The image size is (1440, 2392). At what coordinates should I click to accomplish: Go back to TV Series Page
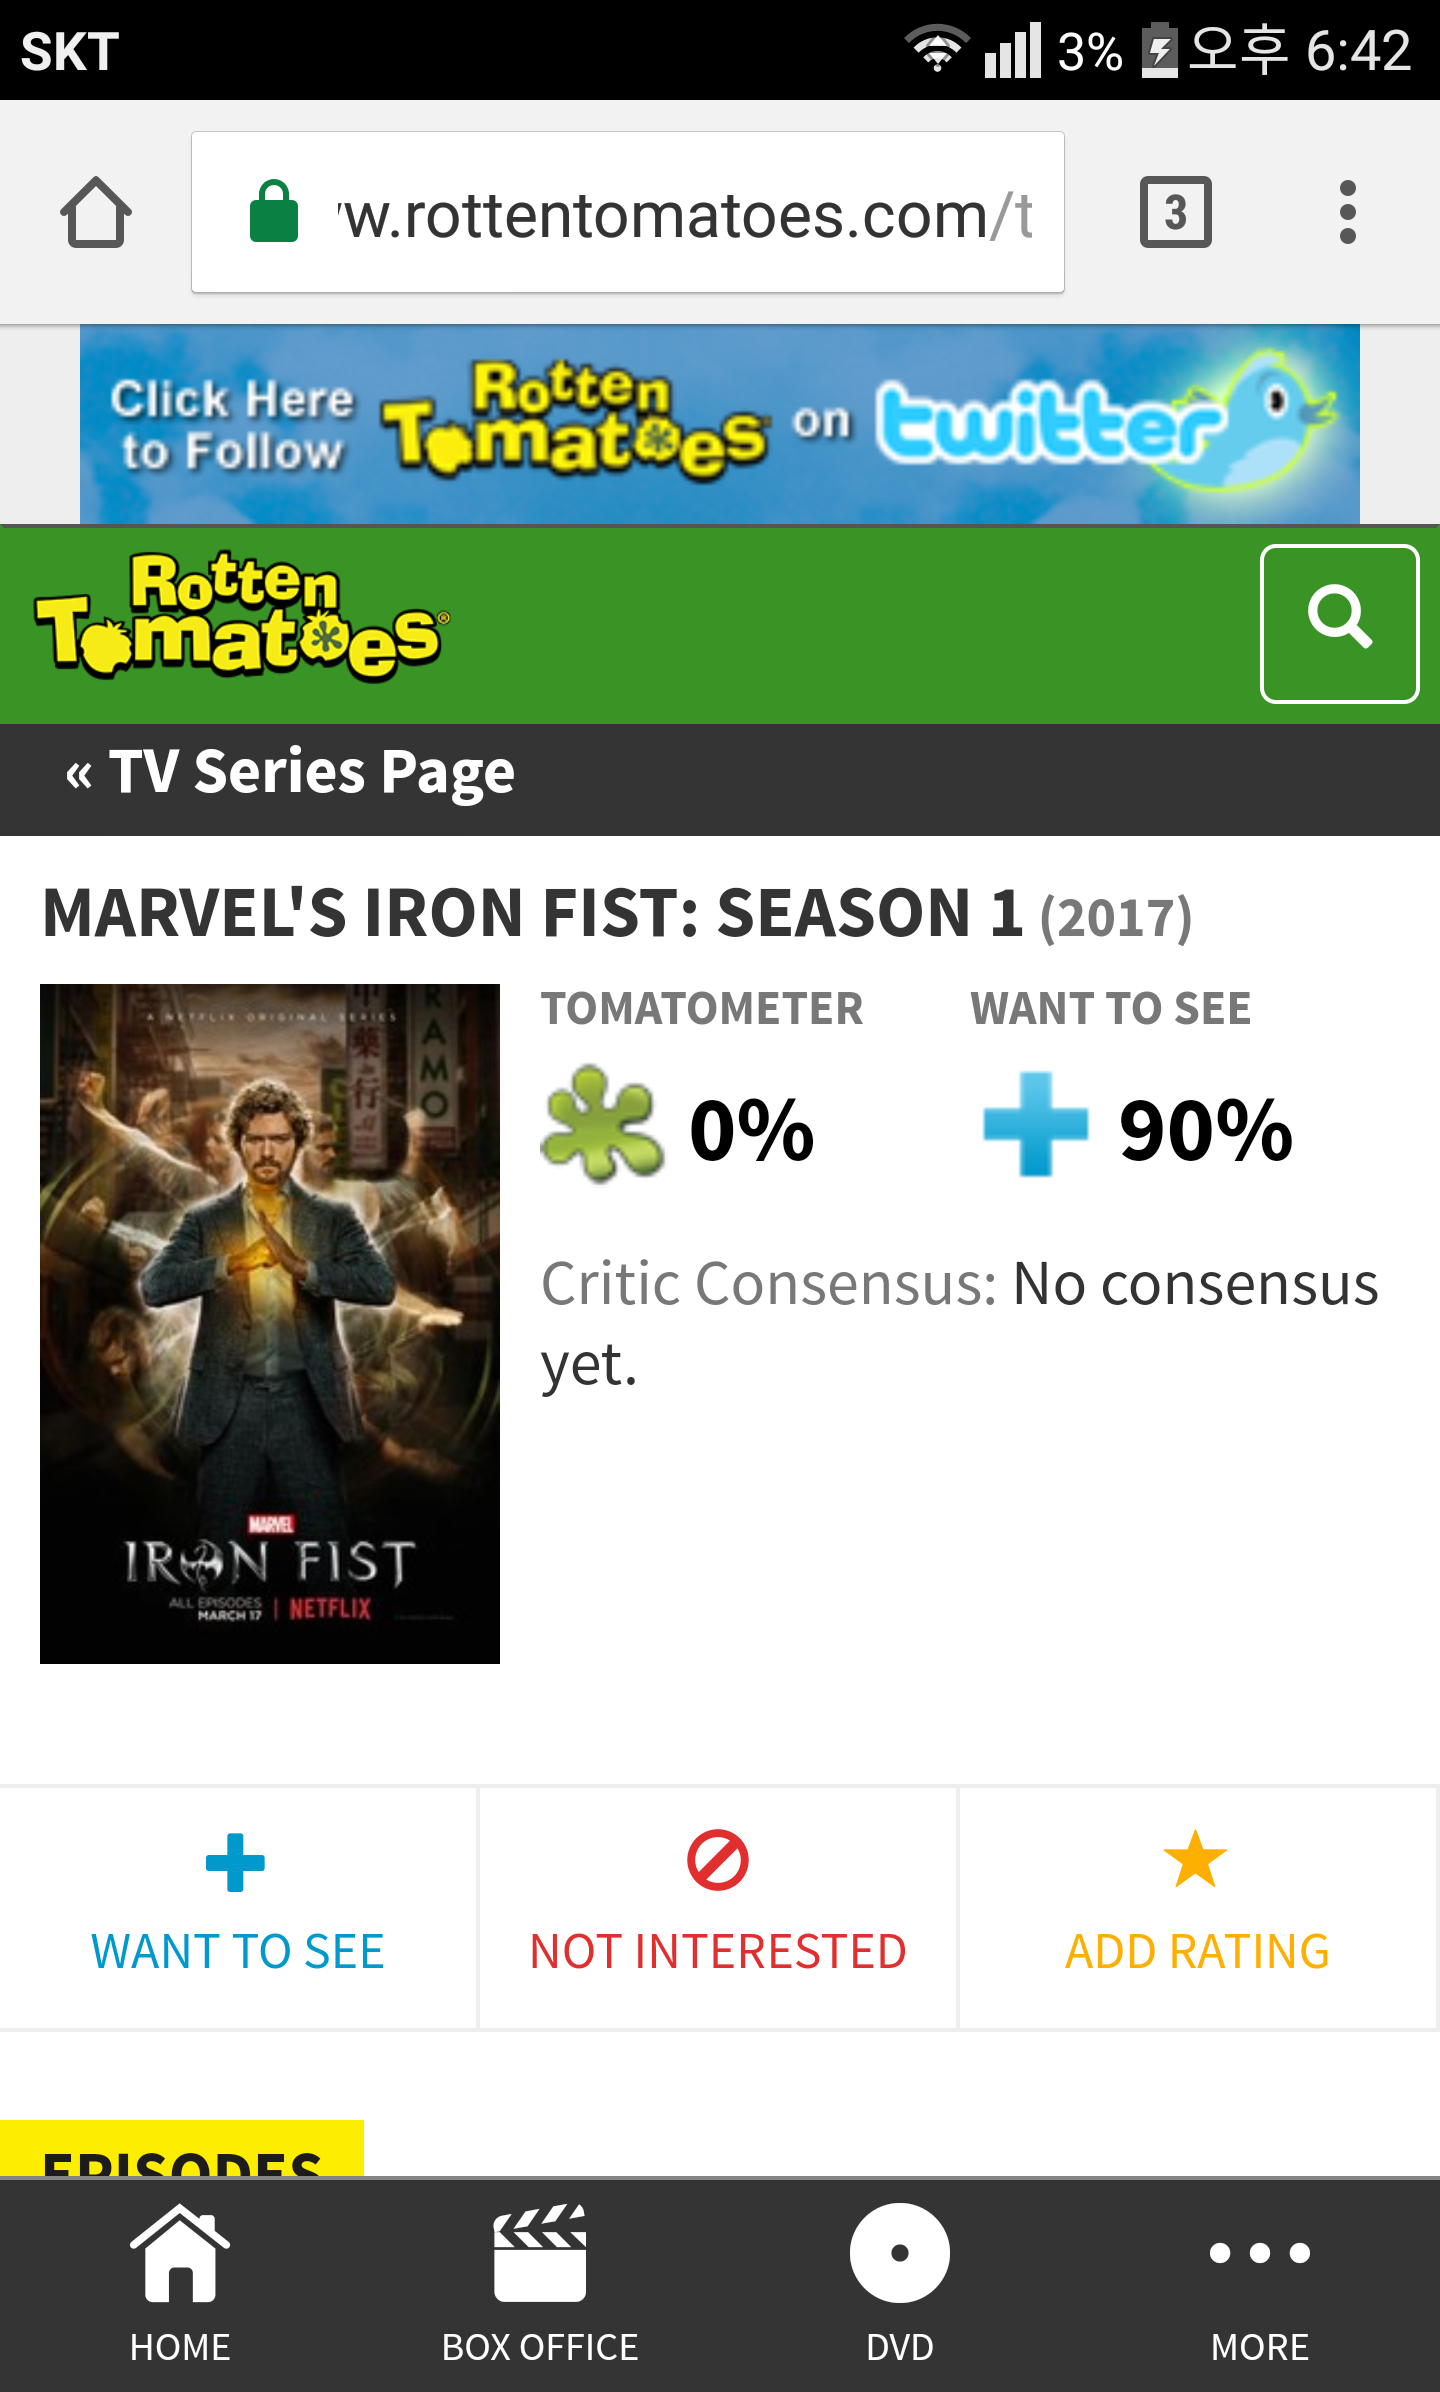[290, 773]
